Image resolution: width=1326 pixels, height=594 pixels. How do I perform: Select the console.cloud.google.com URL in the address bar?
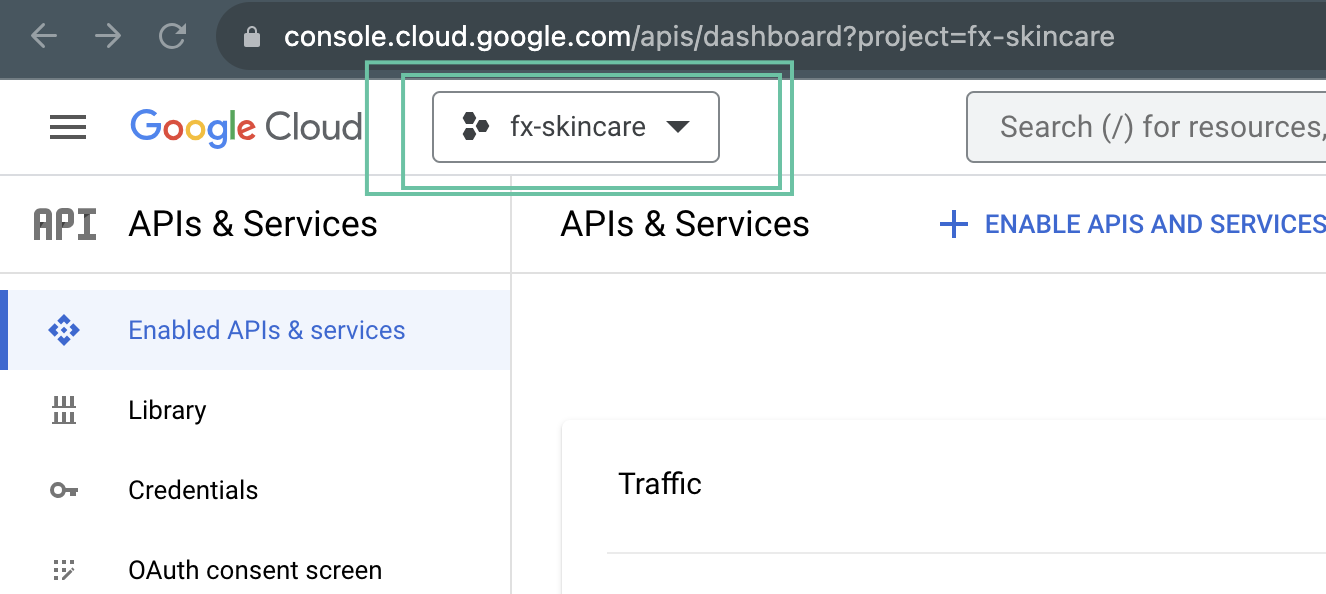pyautogui.click(x=699, y=37)
